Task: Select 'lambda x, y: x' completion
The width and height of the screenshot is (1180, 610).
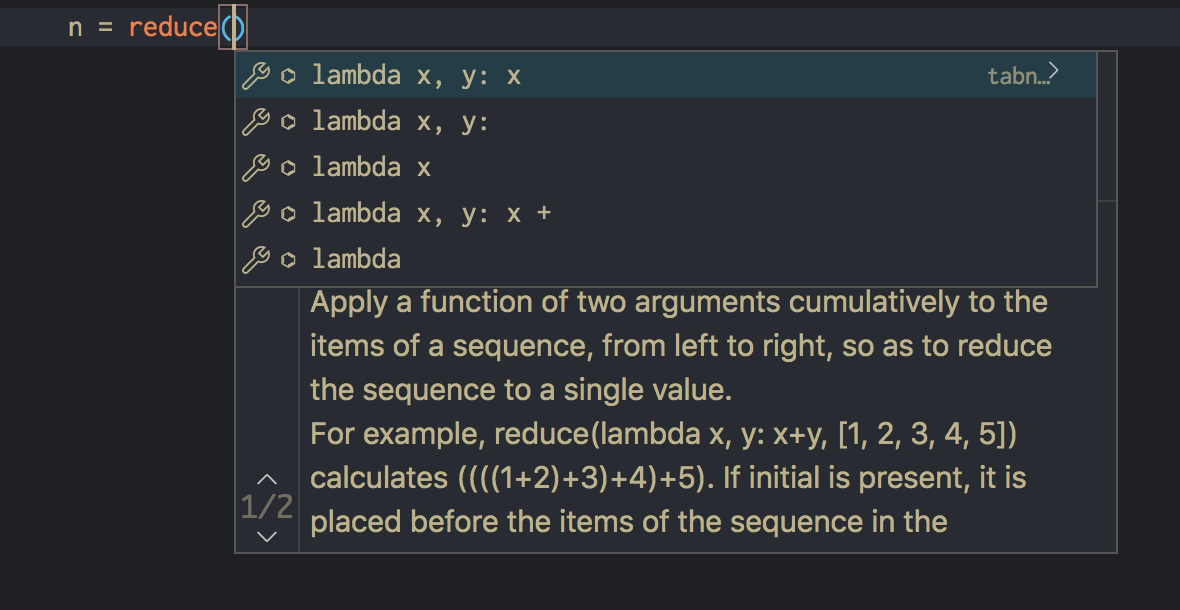Action: coord(666,75)
